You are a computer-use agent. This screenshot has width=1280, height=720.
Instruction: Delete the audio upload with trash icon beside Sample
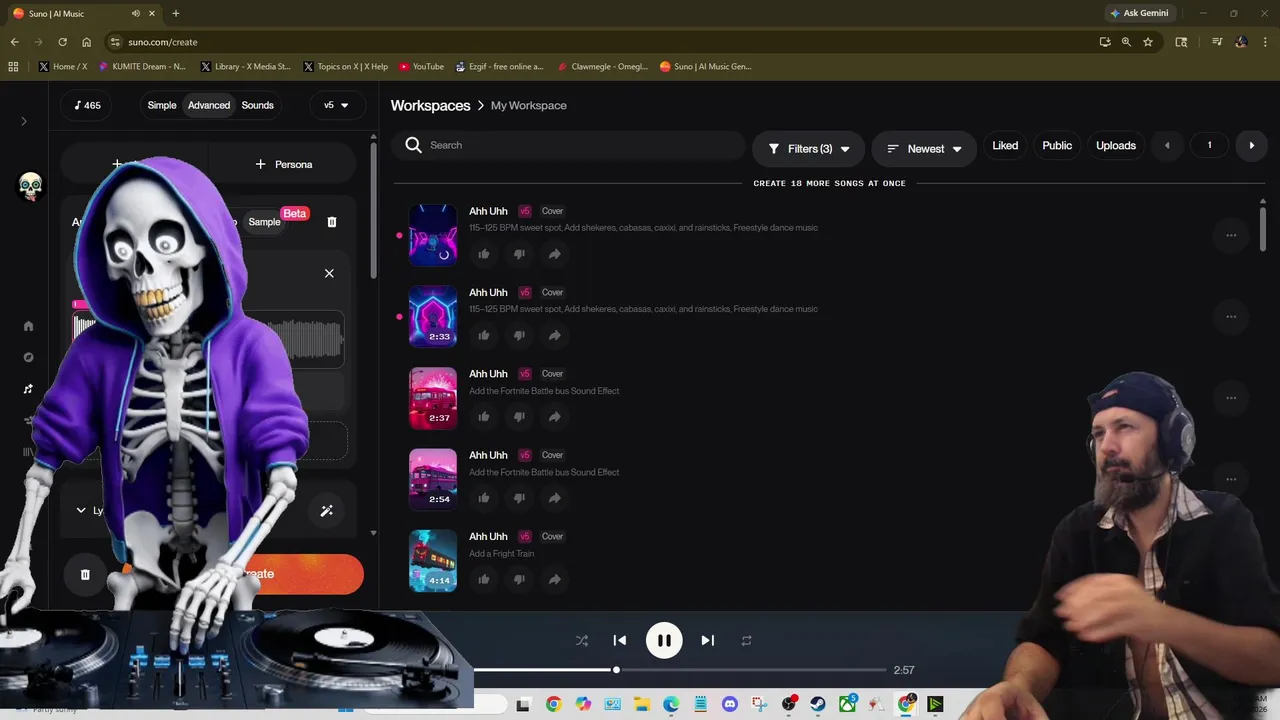332,222
